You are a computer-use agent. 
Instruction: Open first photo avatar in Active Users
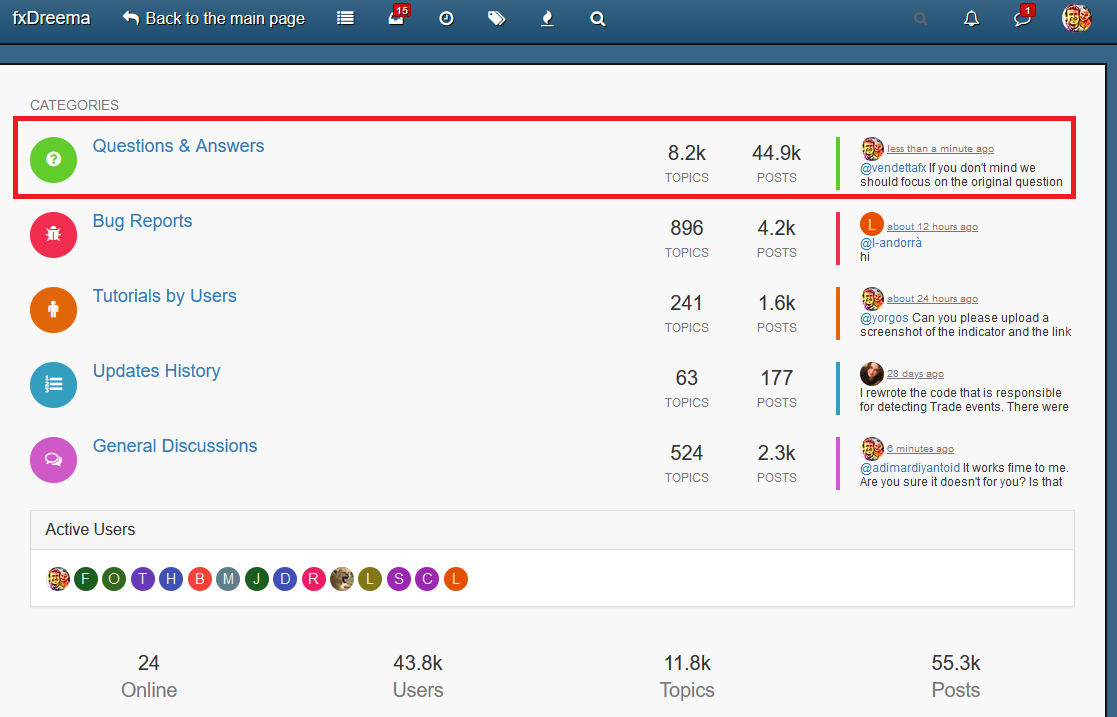(x=58, y=579)
